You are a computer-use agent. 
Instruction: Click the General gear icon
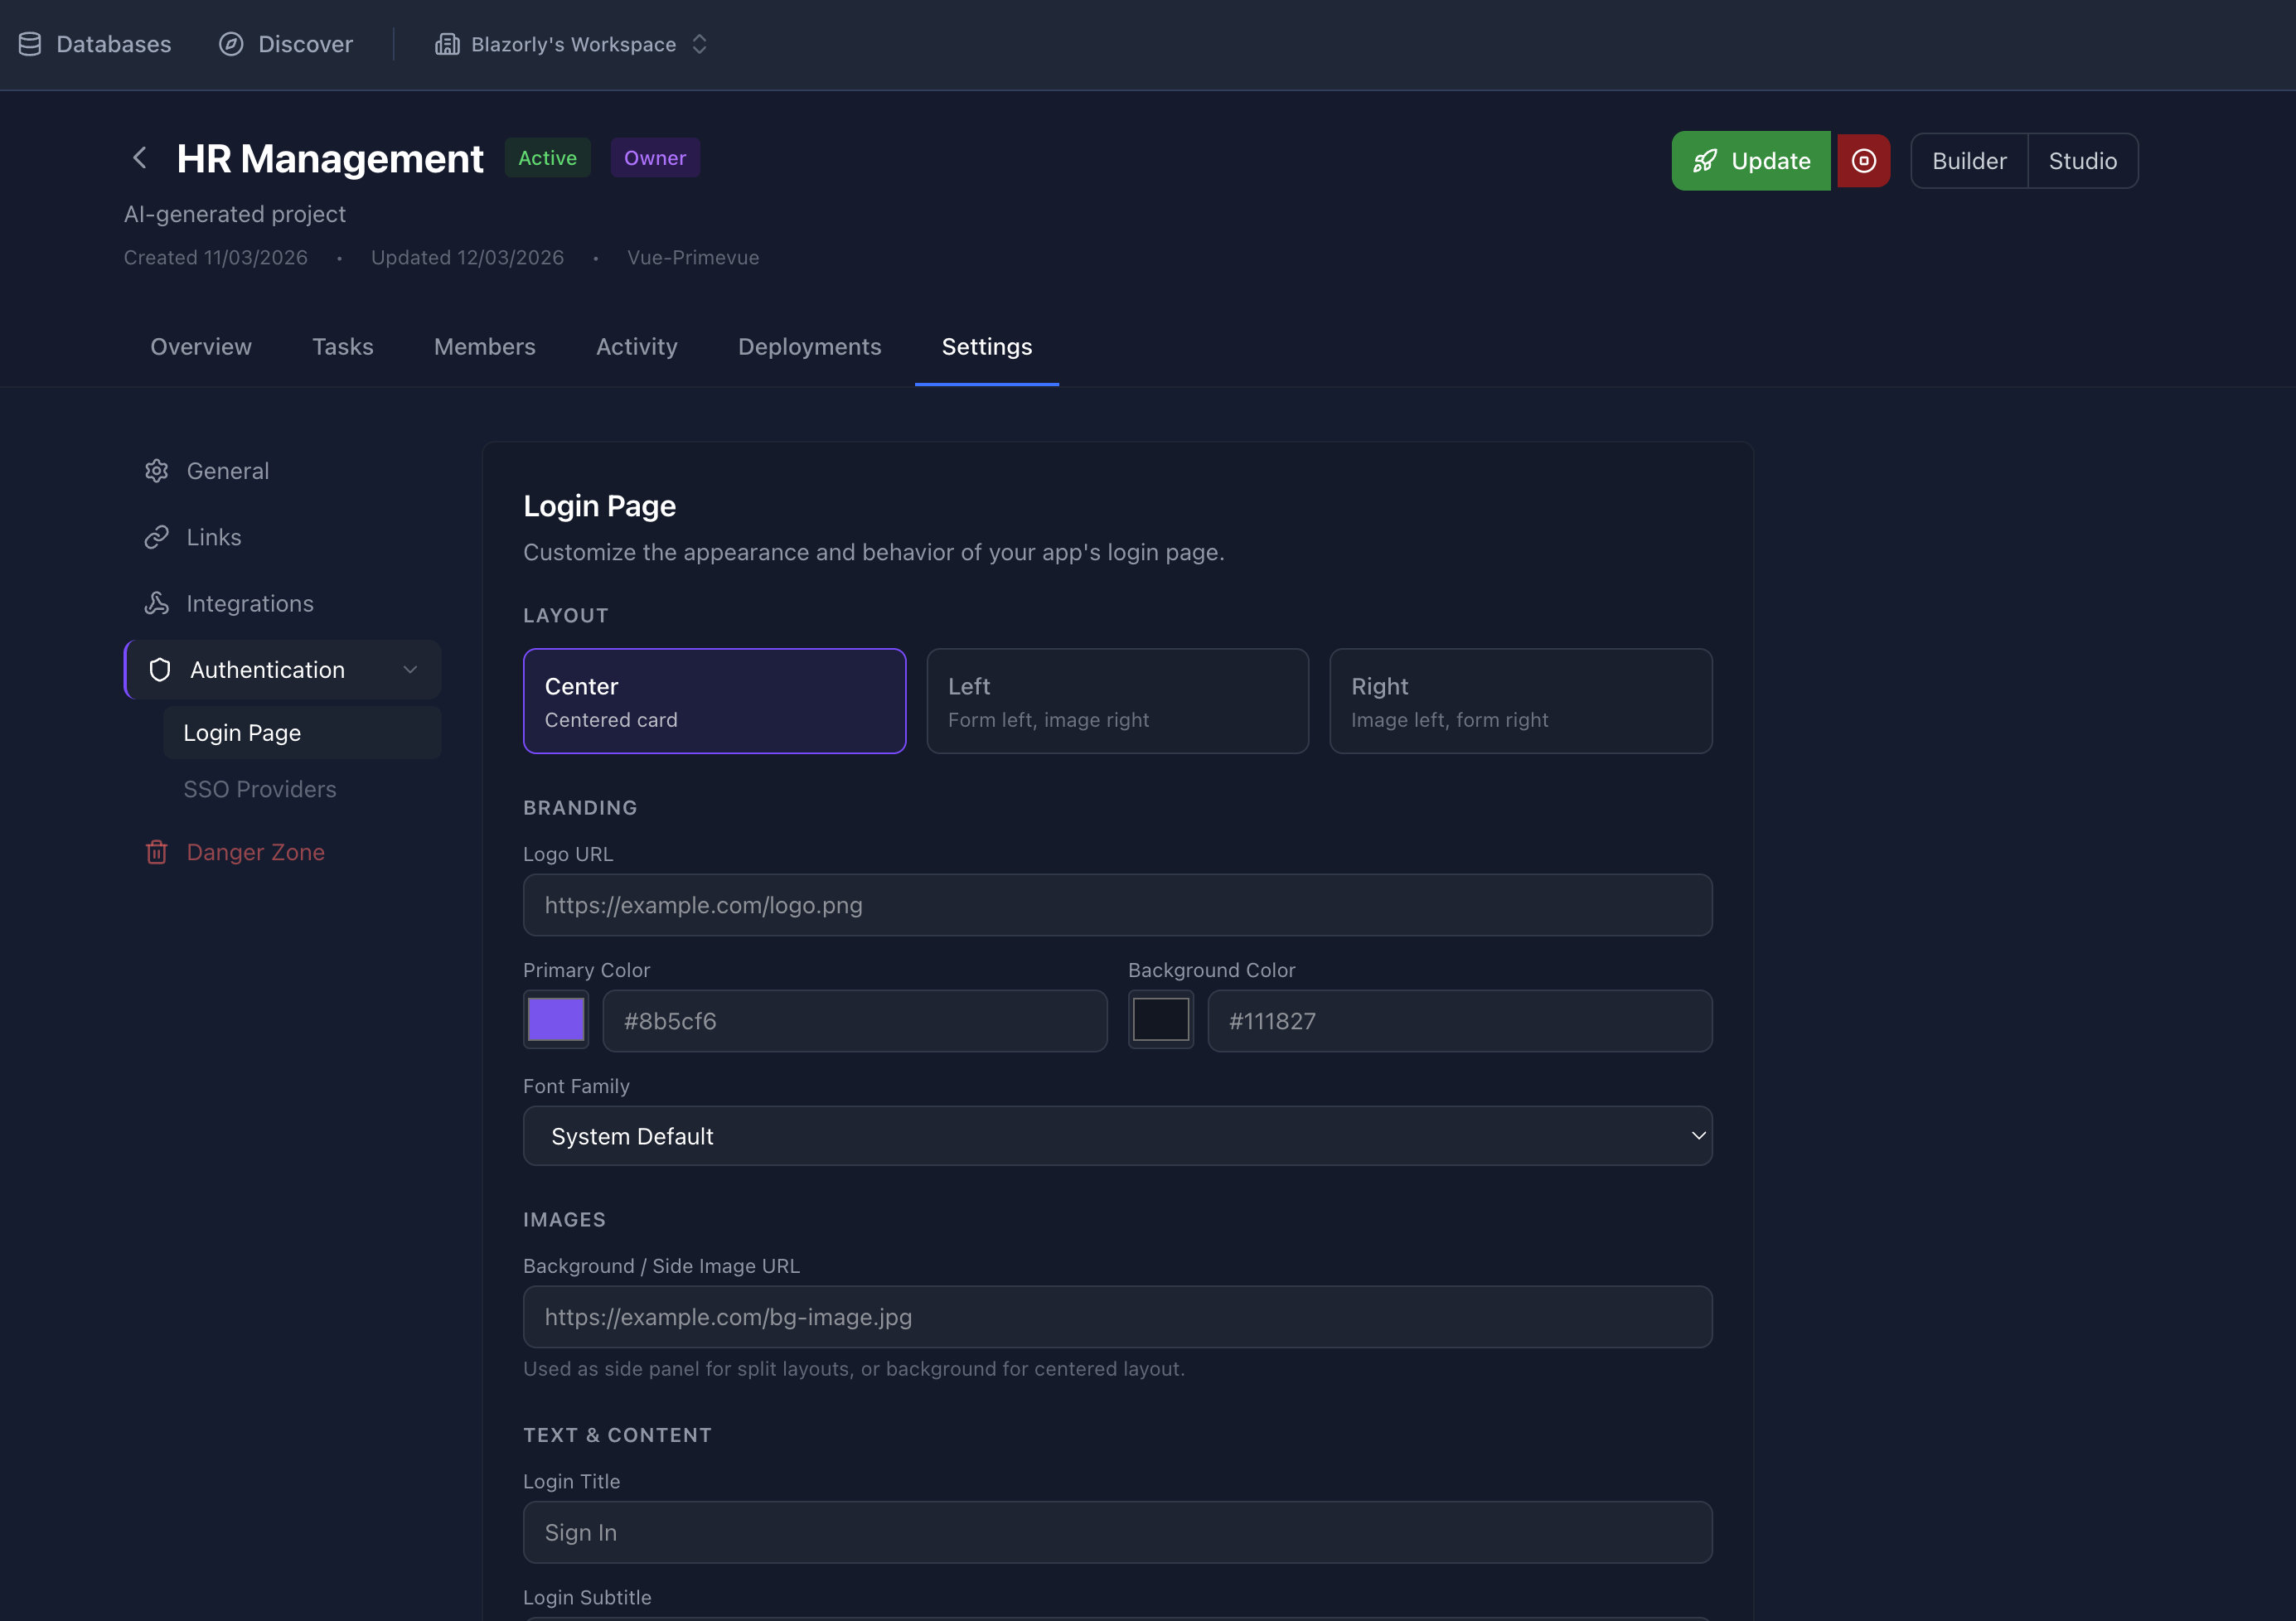(x=157, y=471)
